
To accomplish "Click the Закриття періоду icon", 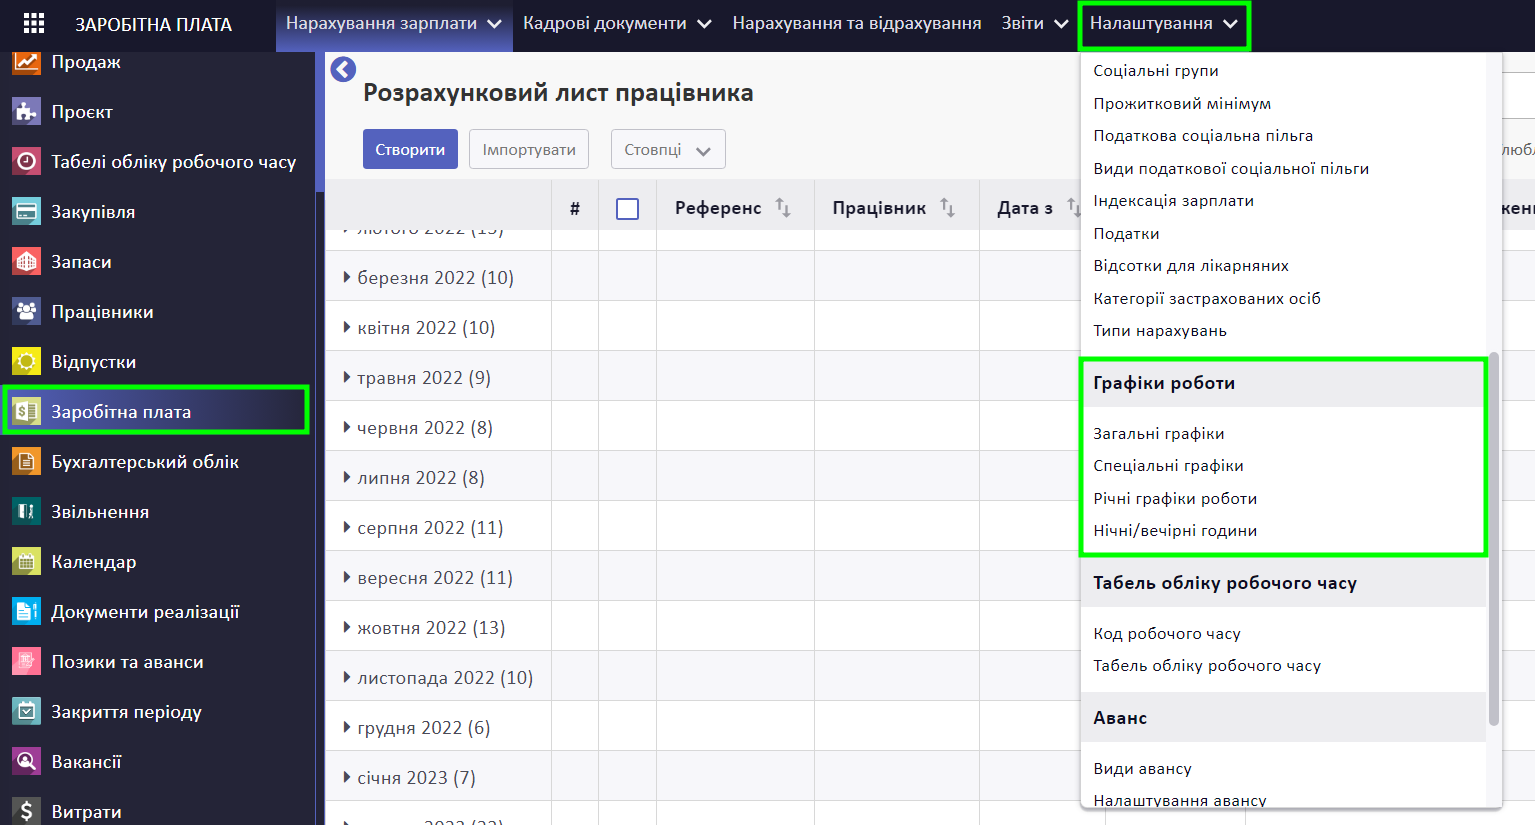I will tap(27, 711).
